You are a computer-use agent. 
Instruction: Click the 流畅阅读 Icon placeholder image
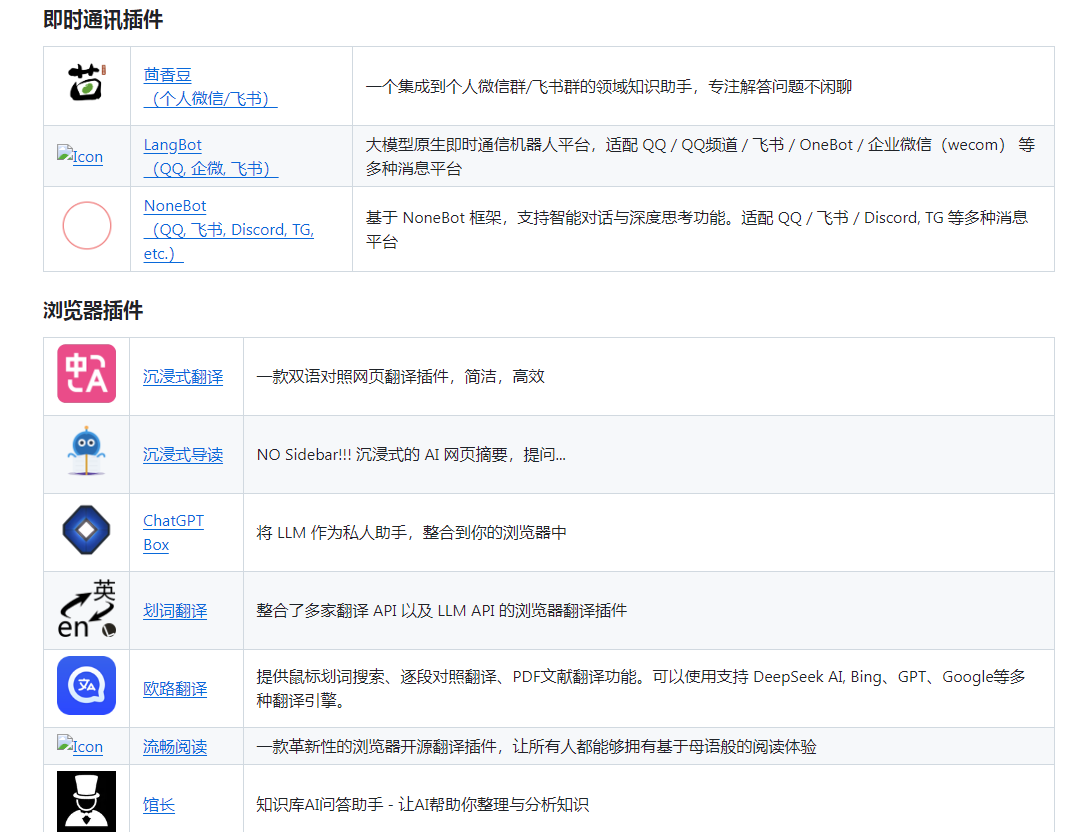coord(80,746)
